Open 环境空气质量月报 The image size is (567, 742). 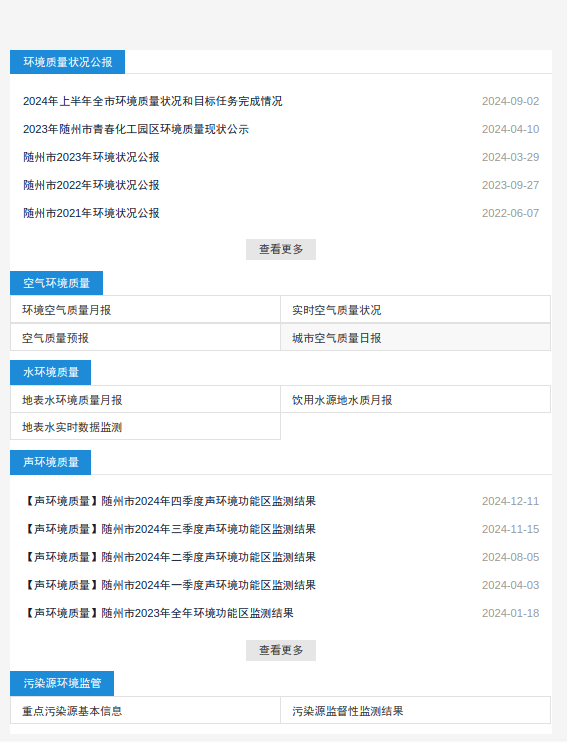145,310
